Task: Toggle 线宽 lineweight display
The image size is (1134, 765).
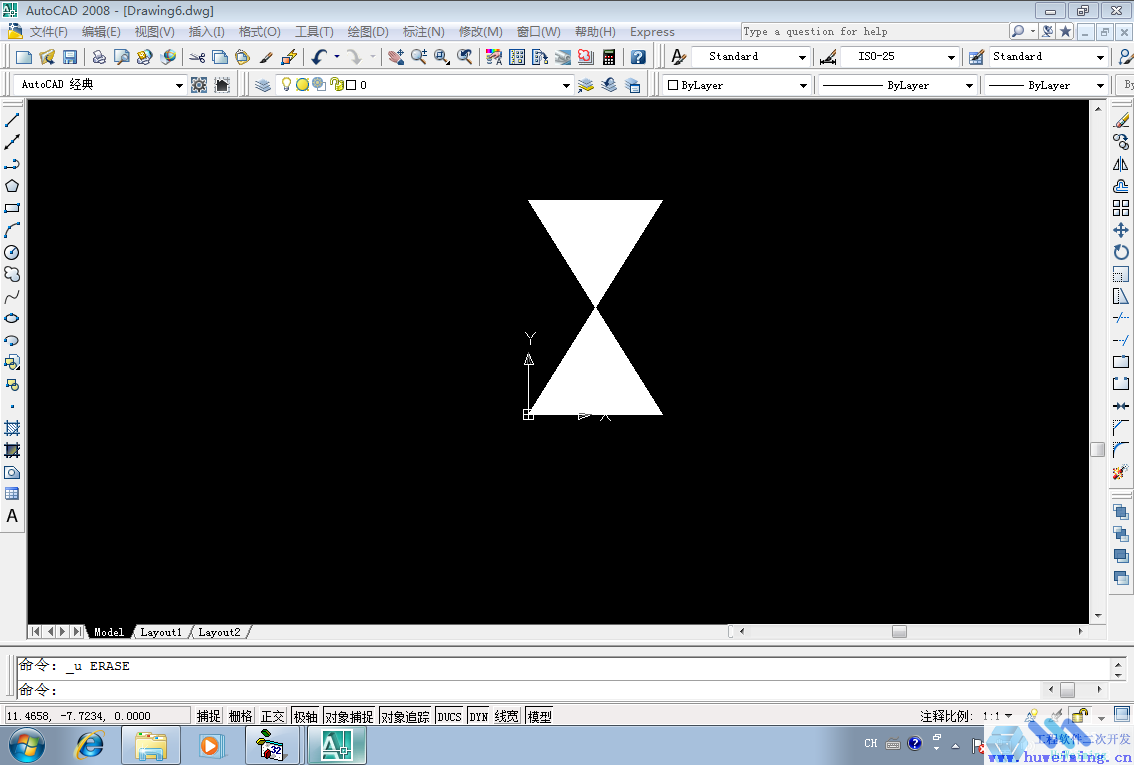Action: 506,716
